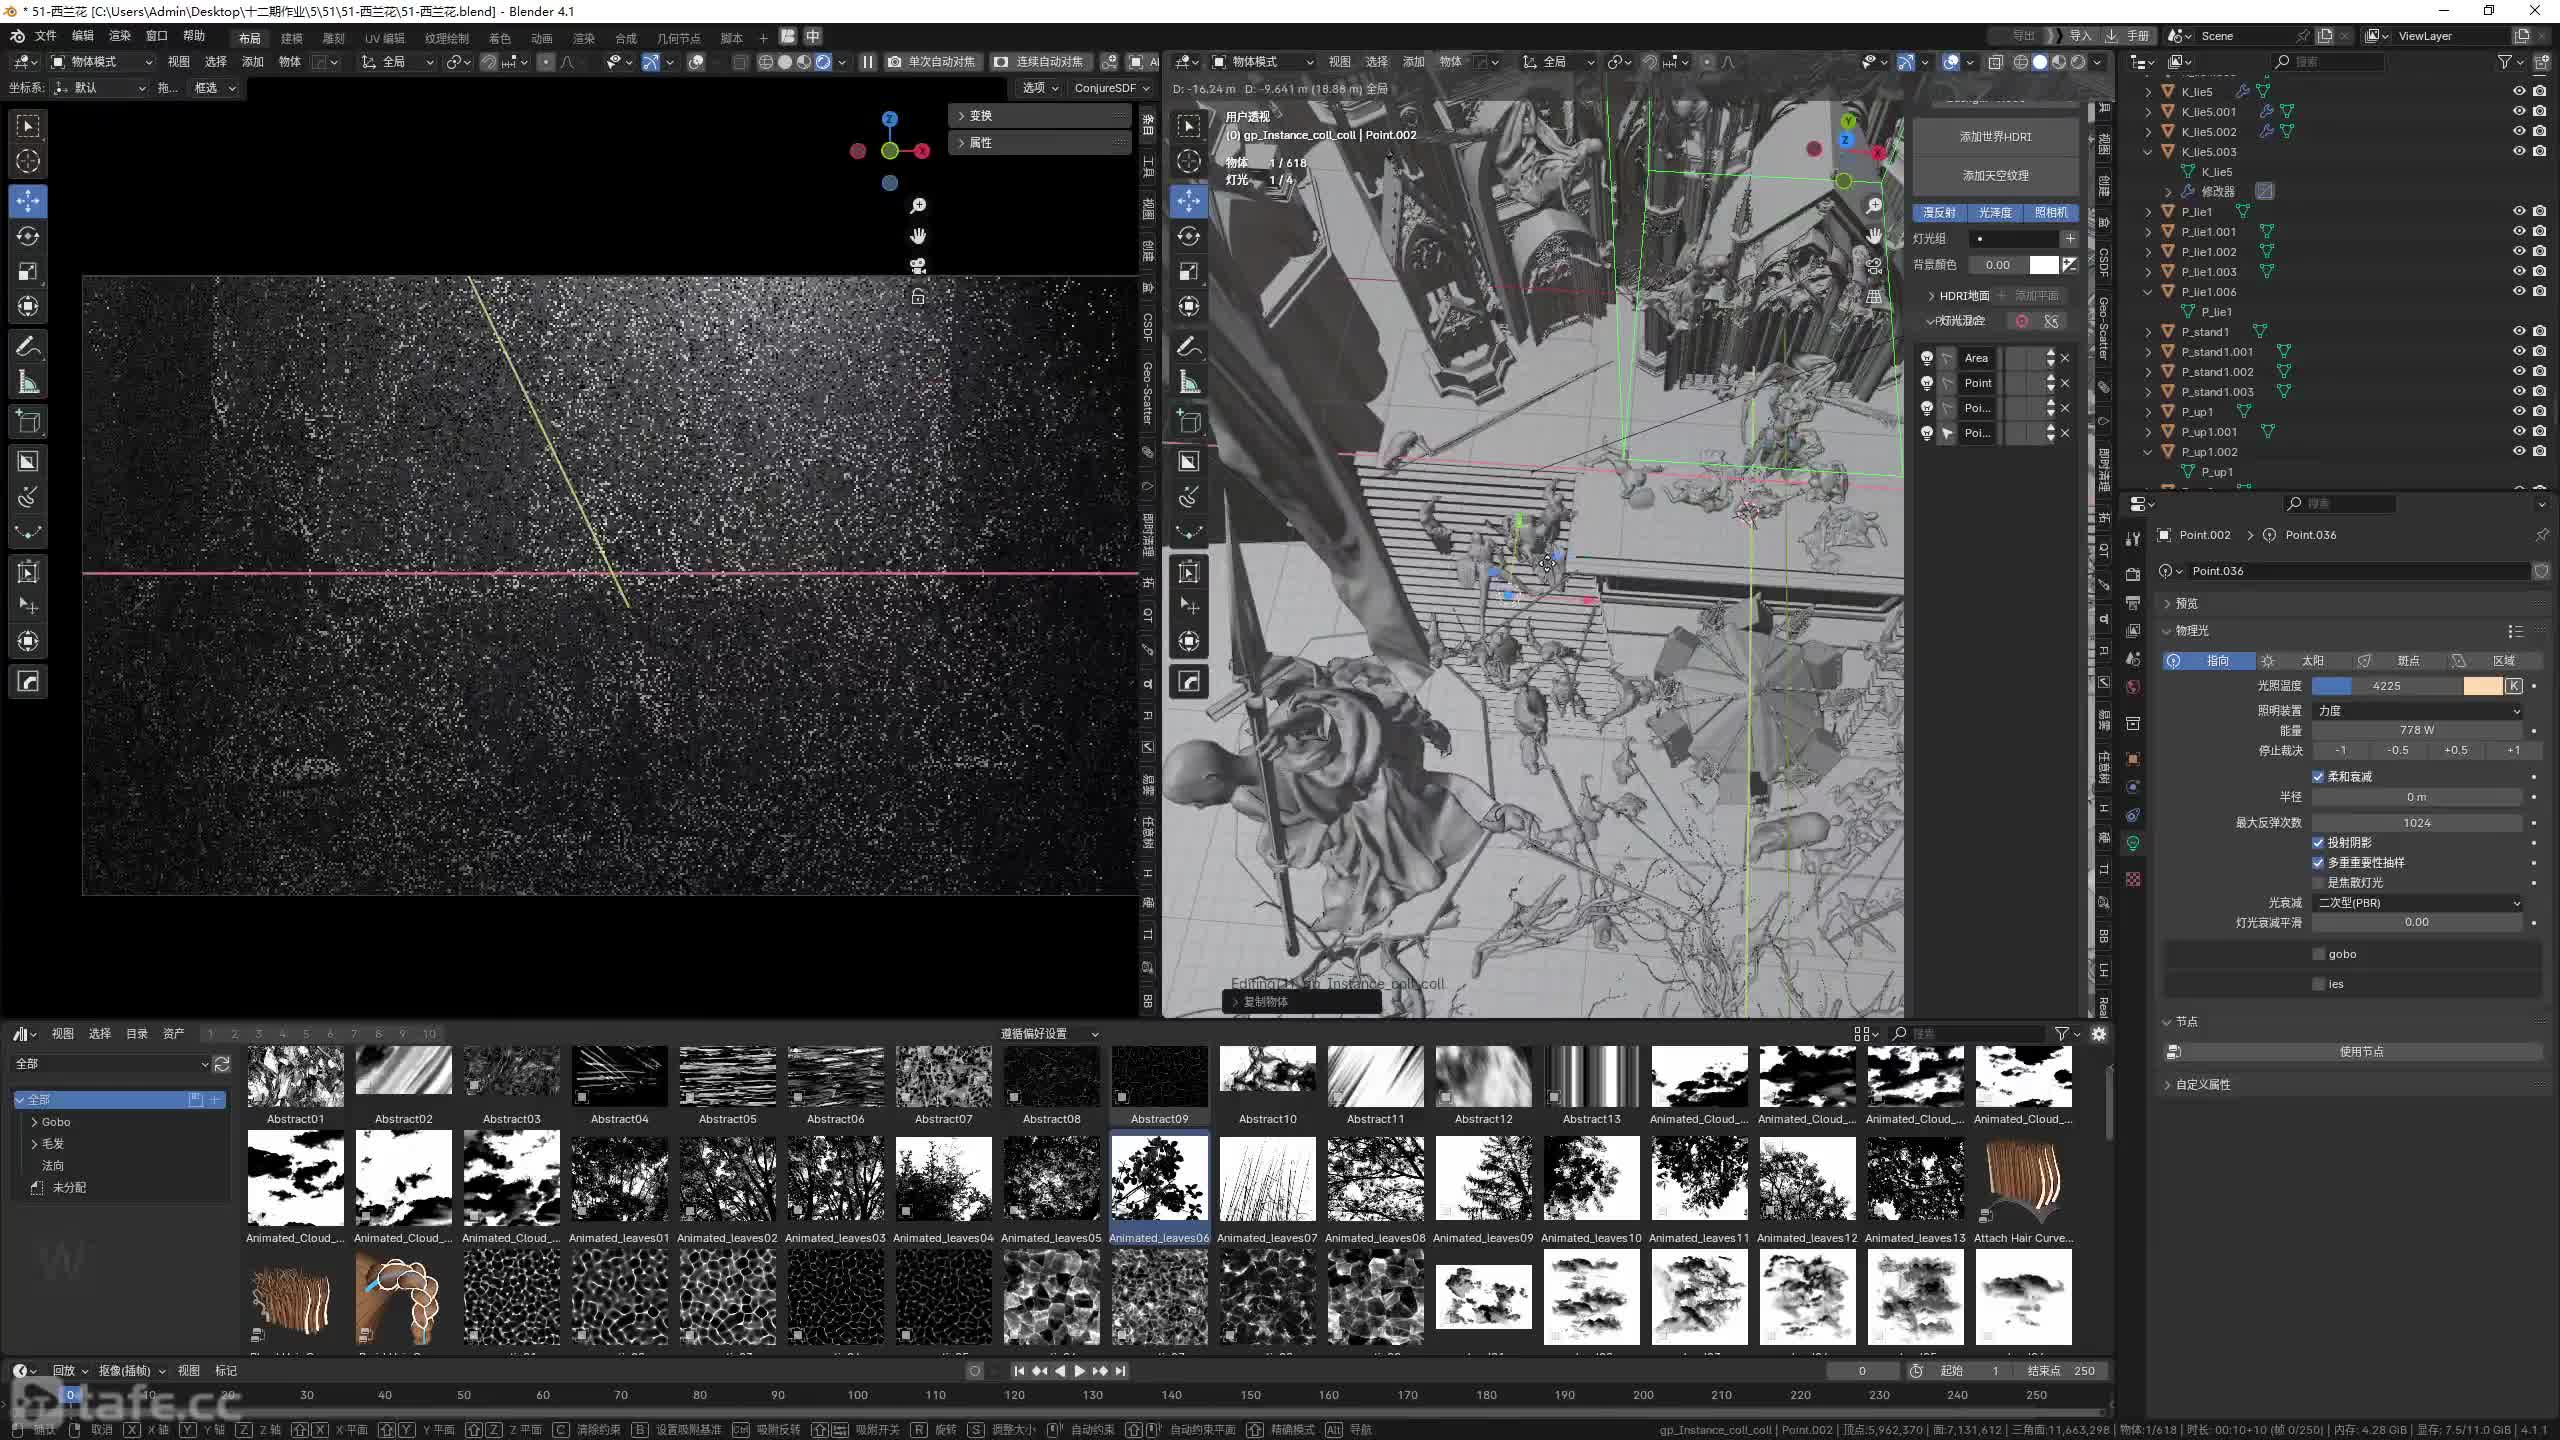The width and height of the screenshot is (2560, 1440).
Task: Click the asset browser settings gear
Action: click(2099, 1034)
